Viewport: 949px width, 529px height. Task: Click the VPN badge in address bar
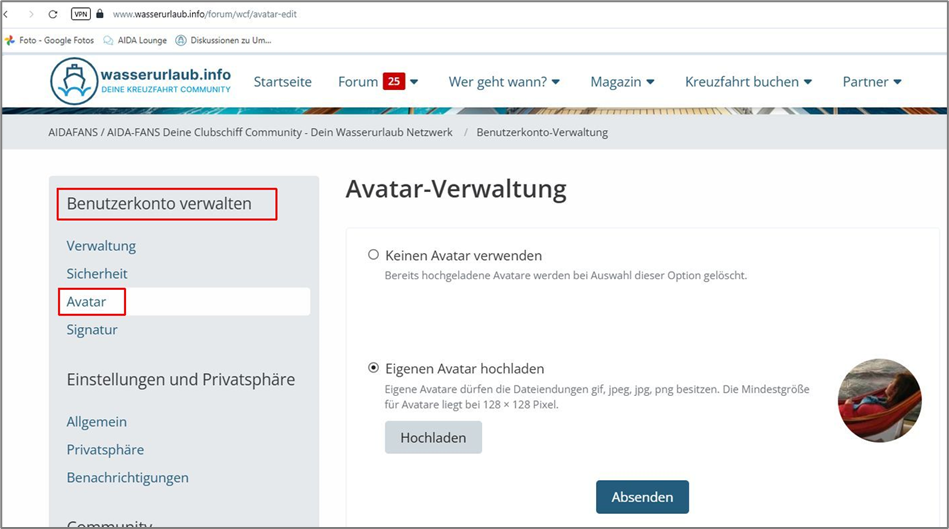(81, 15)
